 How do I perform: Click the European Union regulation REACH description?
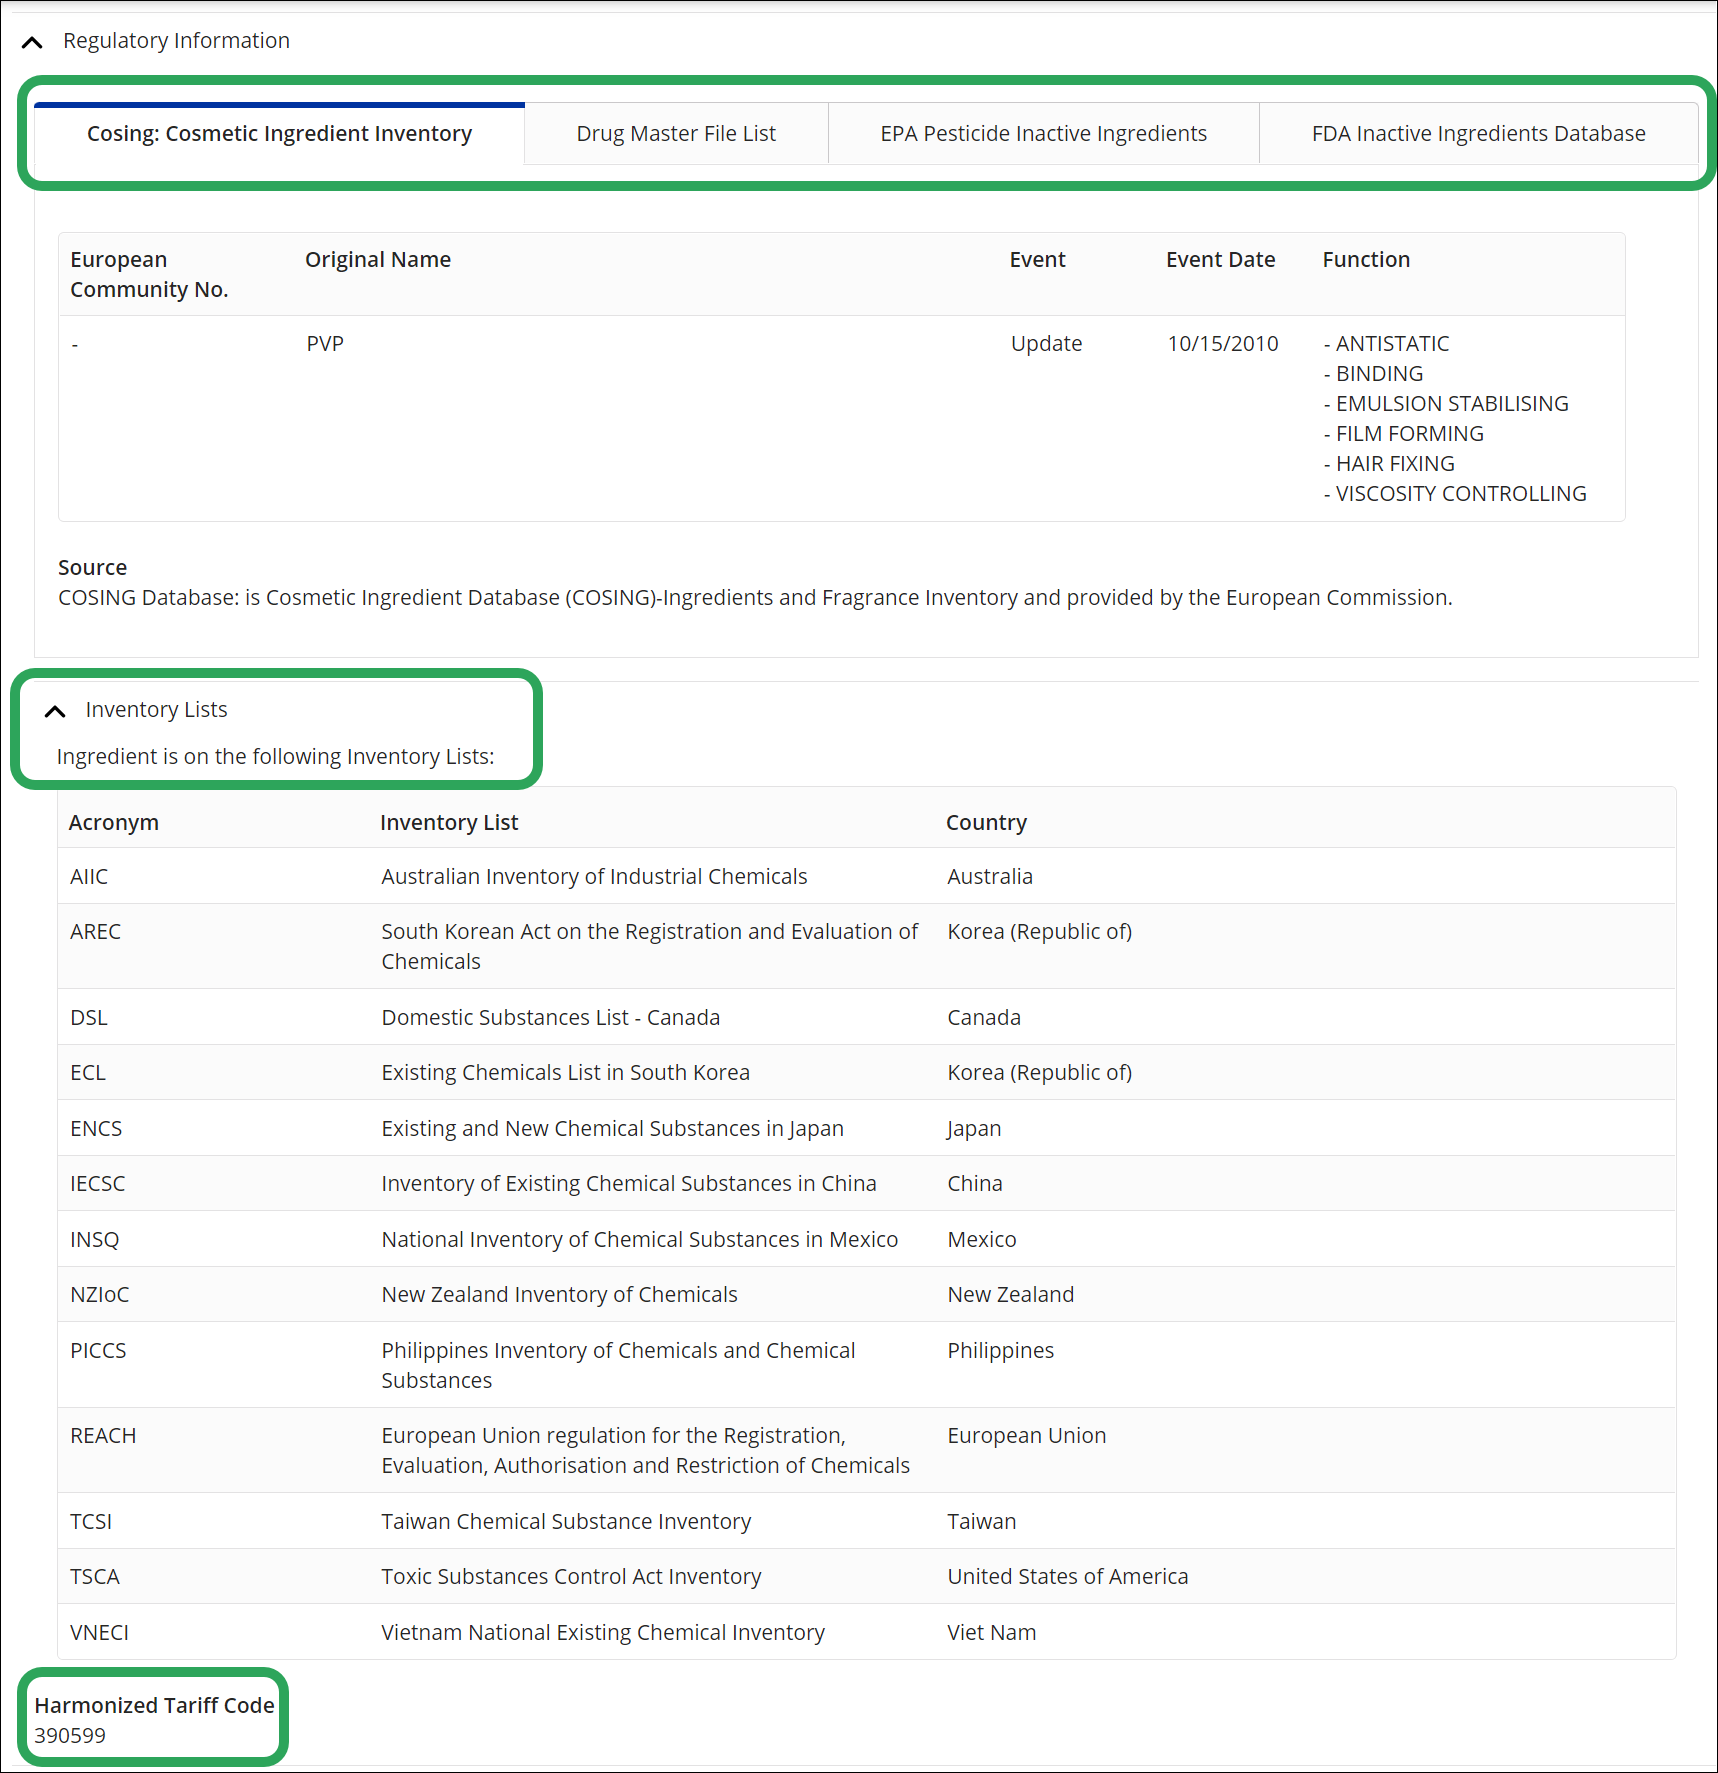[645, 1450]
